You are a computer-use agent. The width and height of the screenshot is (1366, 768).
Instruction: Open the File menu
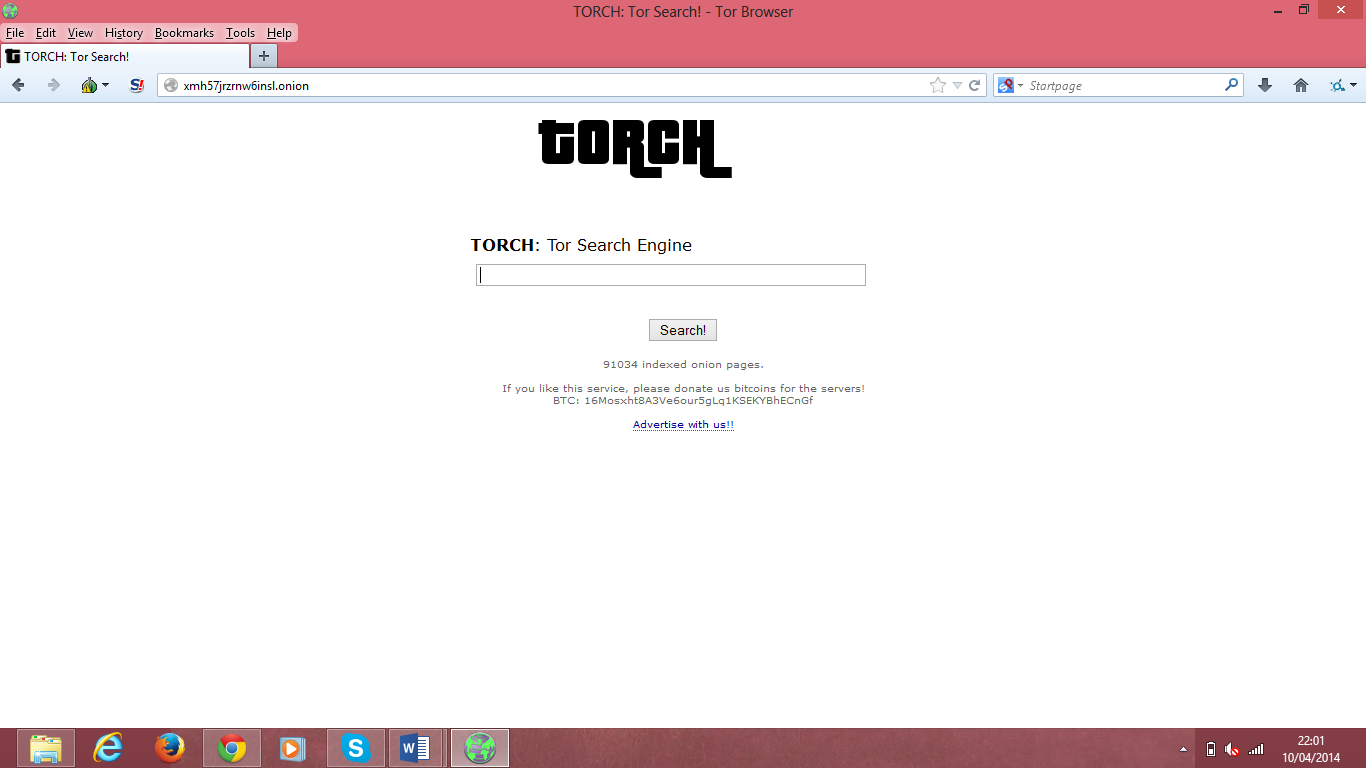click(15, 33)
